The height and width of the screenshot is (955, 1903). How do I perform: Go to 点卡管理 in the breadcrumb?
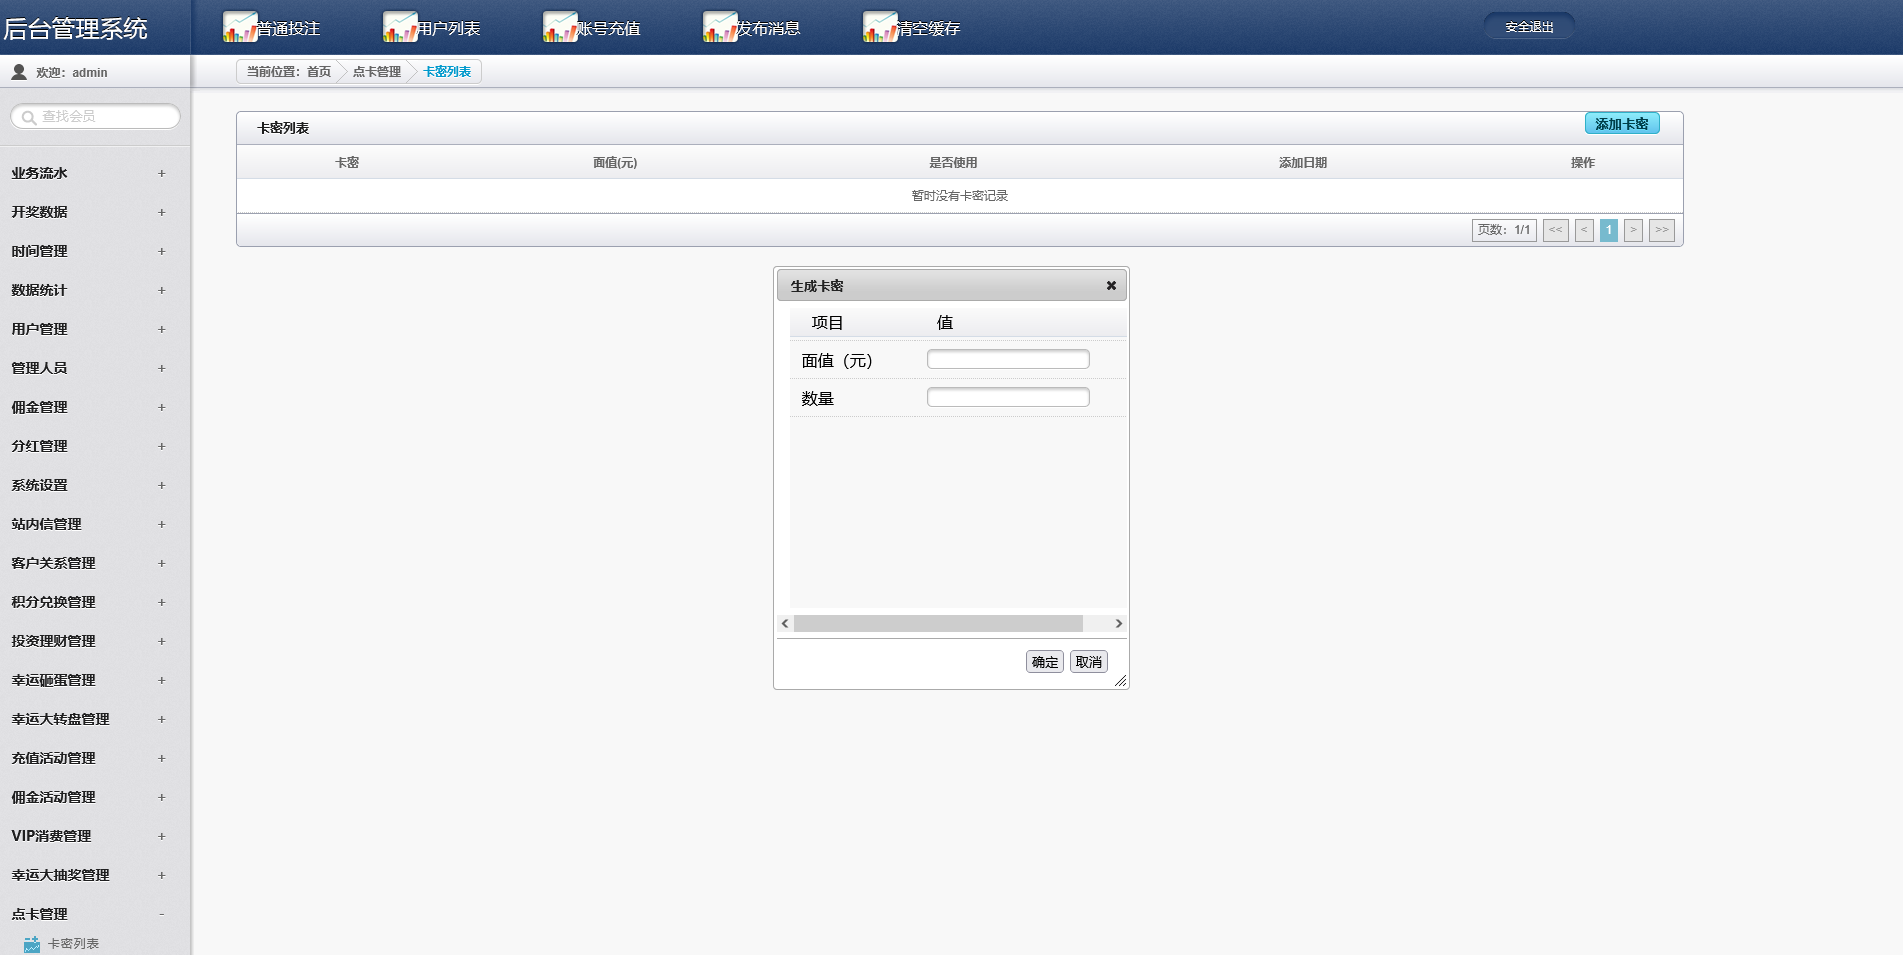click(x=377, y=72)
